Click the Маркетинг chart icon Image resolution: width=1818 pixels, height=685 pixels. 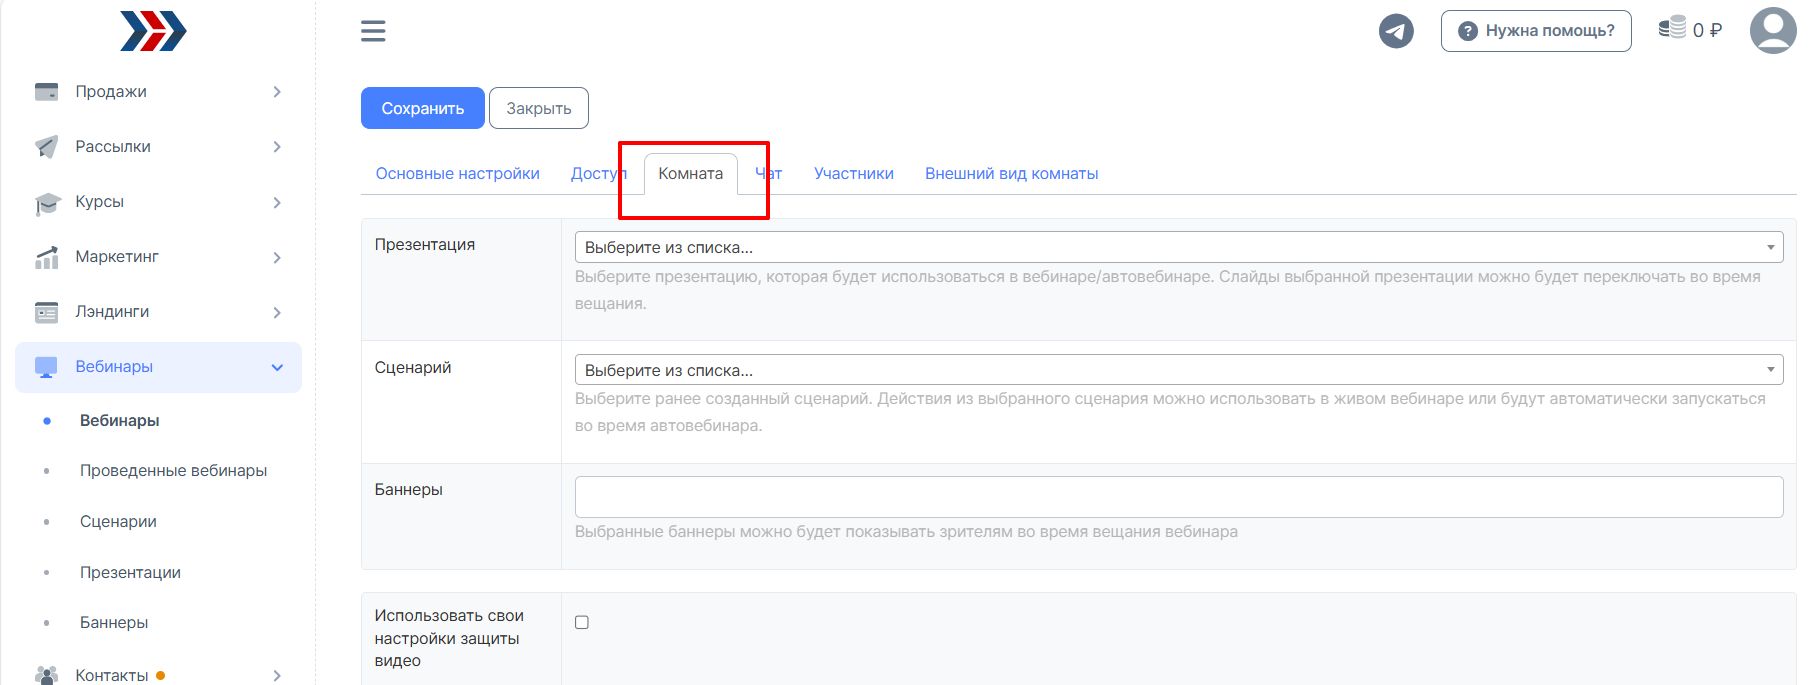click(46, 258)
